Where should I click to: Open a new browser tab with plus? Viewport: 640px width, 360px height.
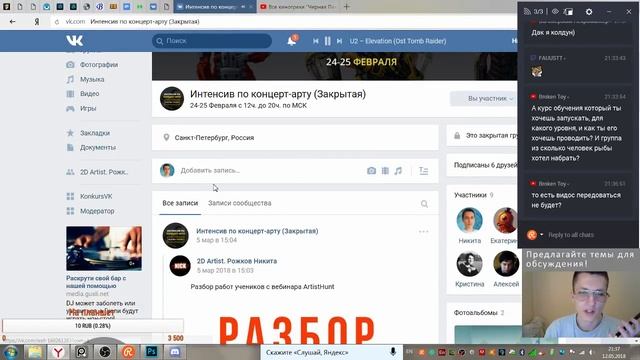tap(347, 7)
